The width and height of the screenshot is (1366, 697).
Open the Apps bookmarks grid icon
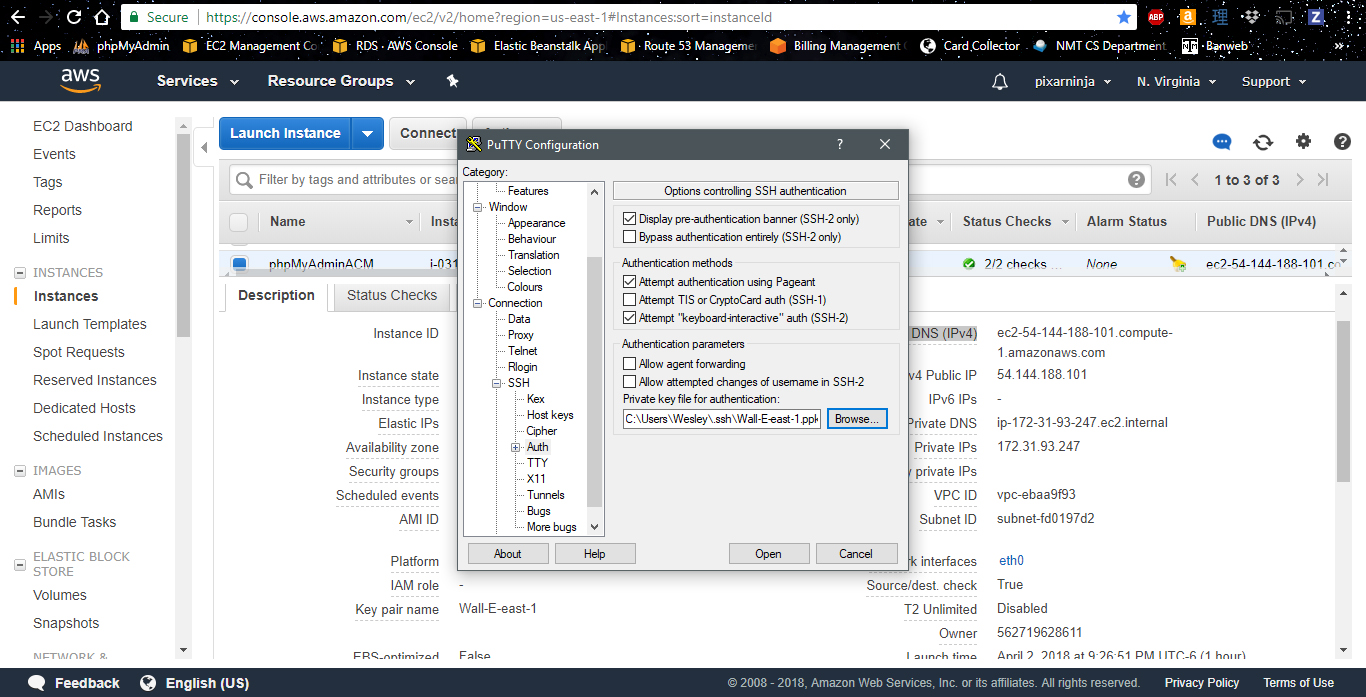click(17, 46)
